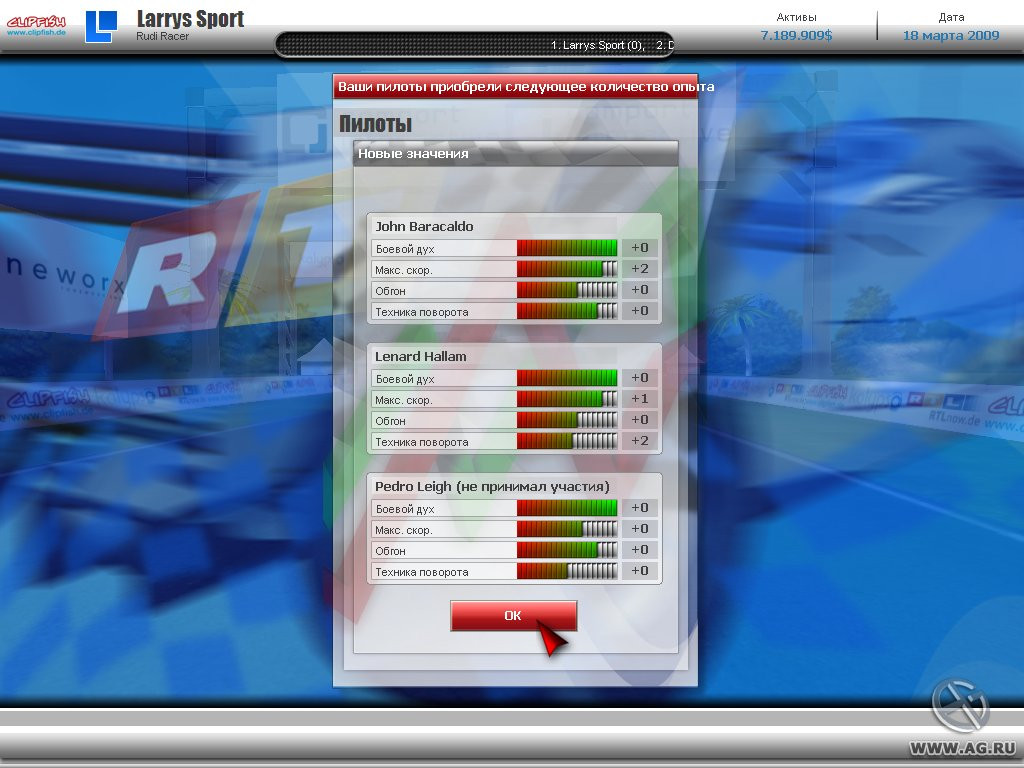Click Pedro Leigh's Боевой дух bar
Image resolution: width=1024 pixels, height=768 pixels.
coord(567,508)
